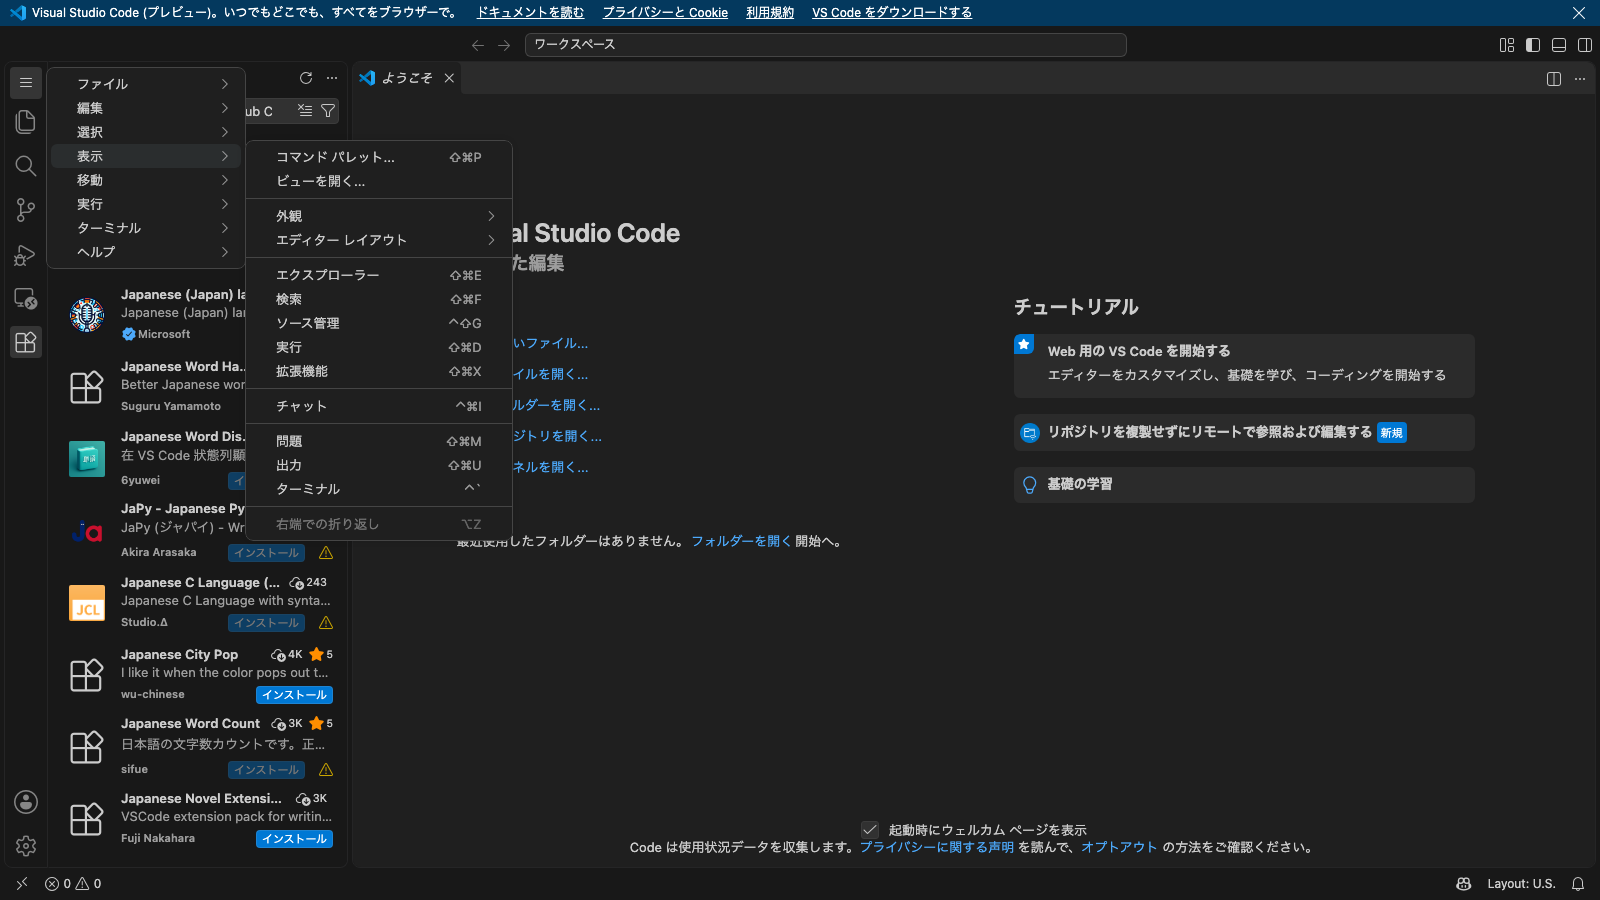Open extensions view more actions ellipsis

tap(332, 78)
